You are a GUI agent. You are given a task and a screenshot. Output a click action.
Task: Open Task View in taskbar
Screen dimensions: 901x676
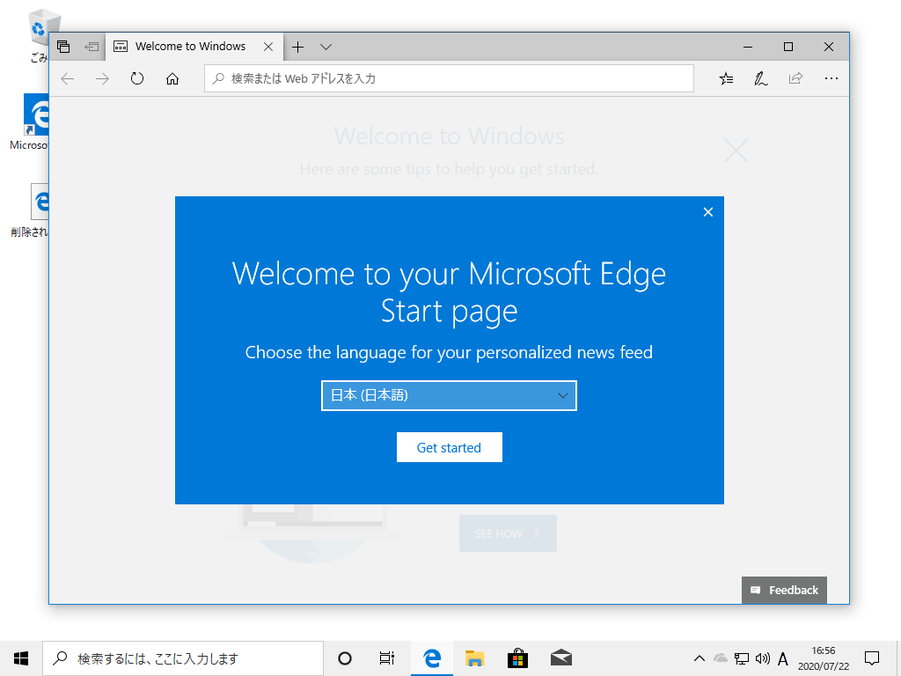click(387, 659)
